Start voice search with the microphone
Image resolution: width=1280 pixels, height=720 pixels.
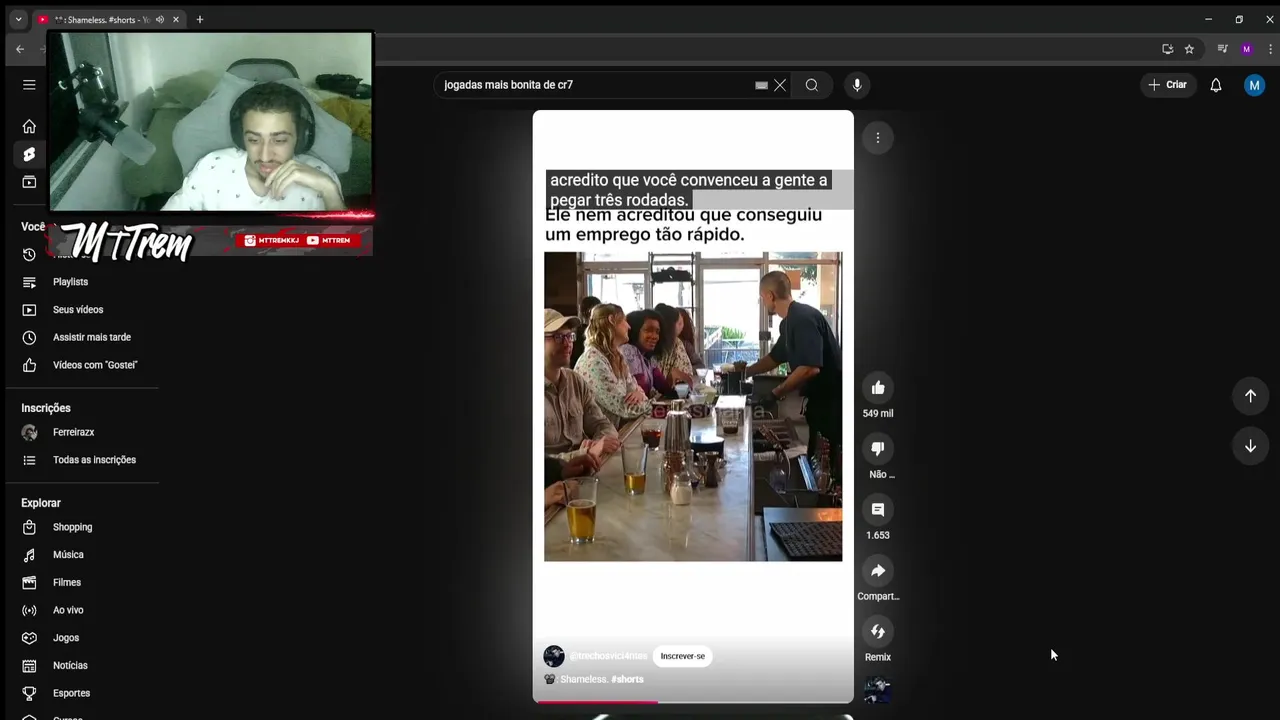pyautogui.click(x=856, y=85)
